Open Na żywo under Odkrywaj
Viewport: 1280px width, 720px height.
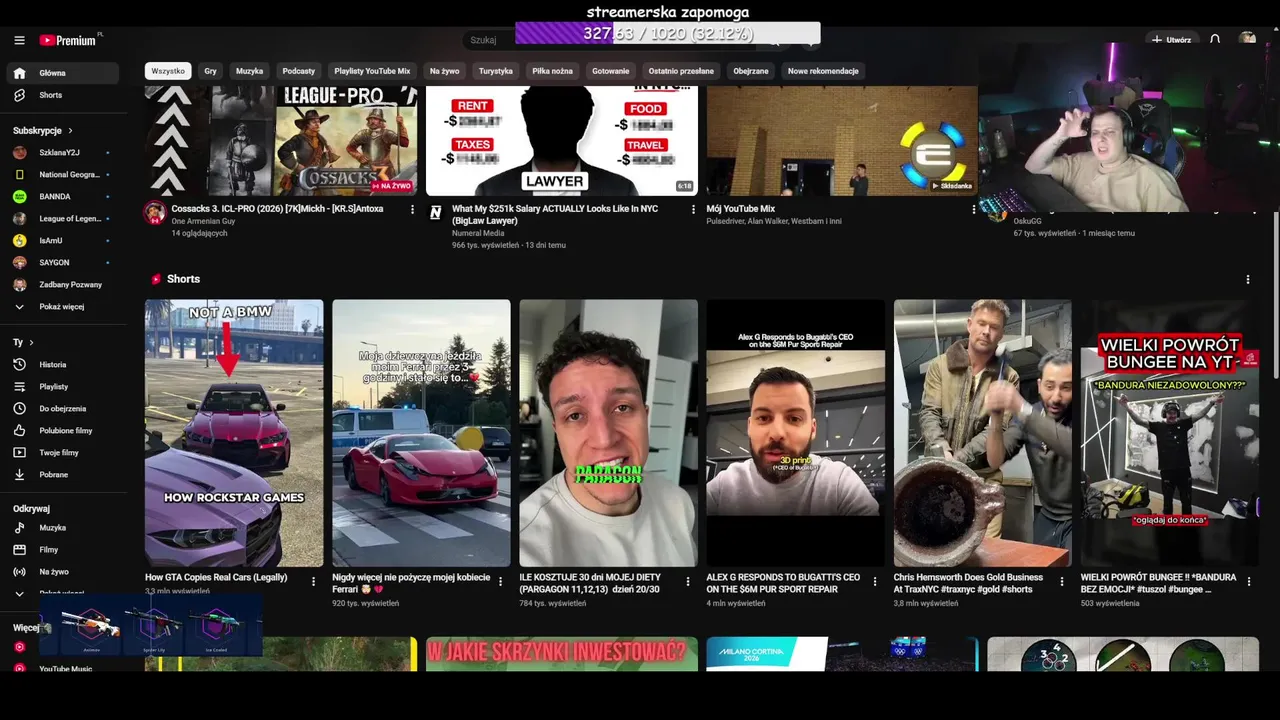click(x=62, y=572)
